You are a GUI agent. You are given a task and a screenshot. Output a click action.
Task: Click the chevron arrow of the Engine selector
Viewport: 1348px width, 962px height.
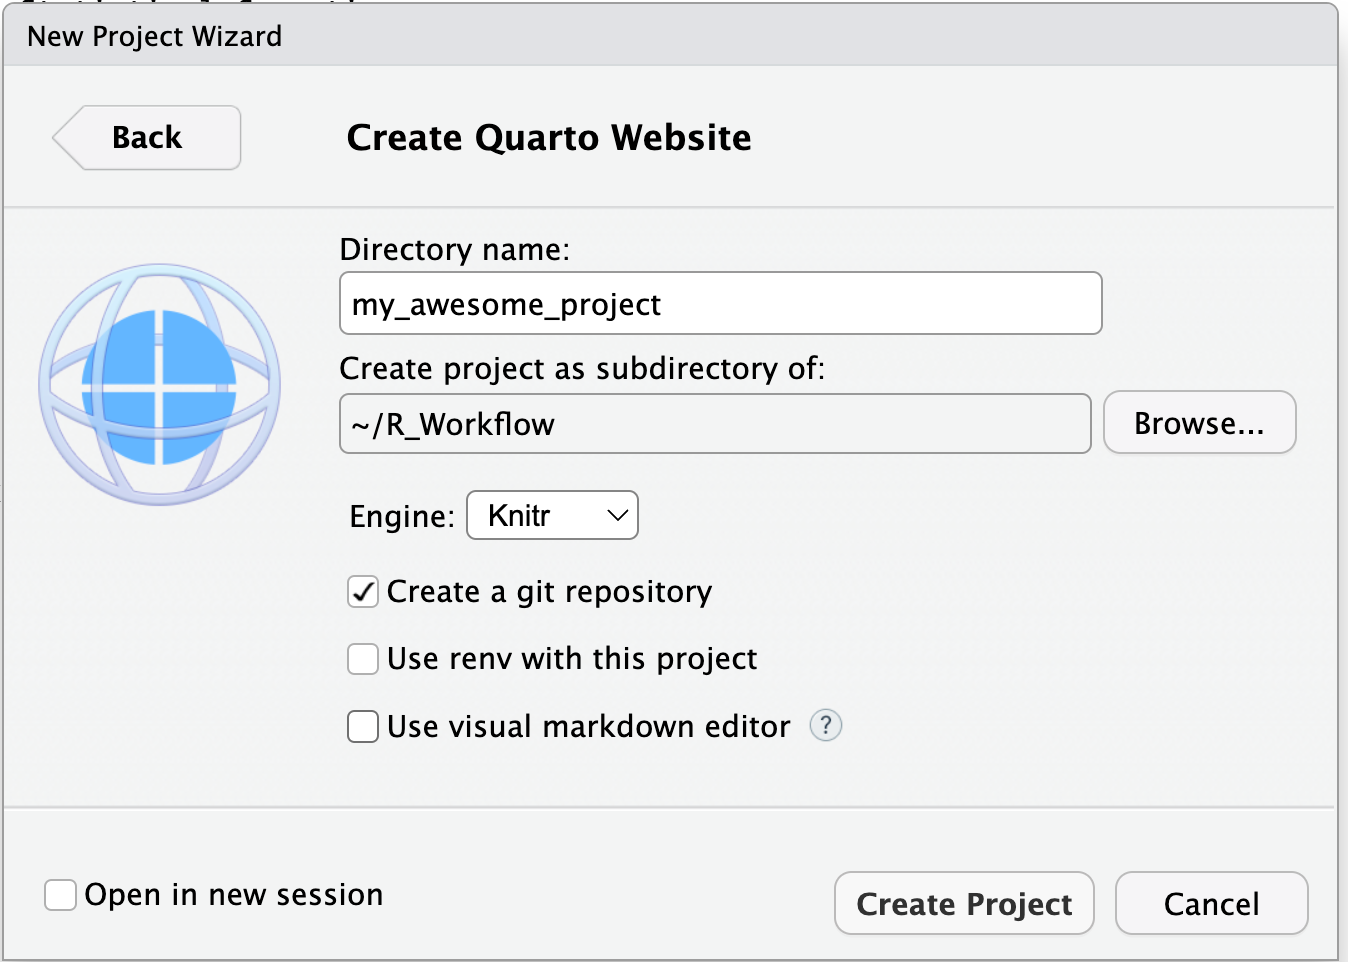(x=617, y=516)
